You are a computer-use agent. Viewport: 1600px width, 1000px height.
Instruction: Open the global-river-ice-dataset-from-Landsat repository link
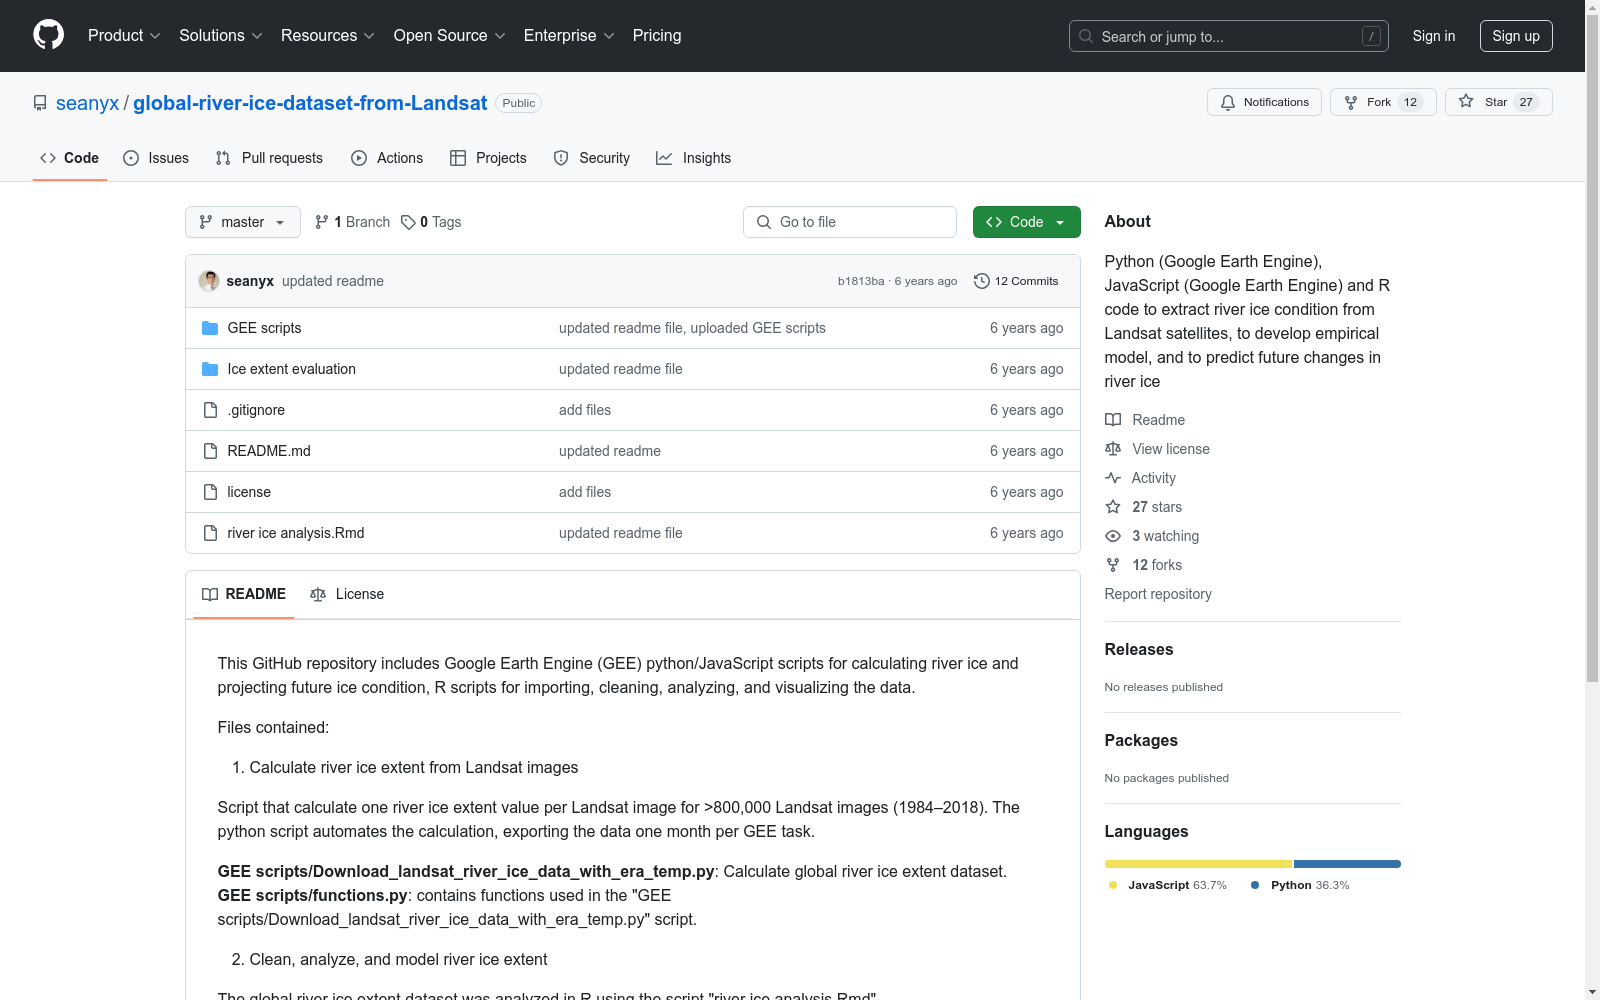(x=310, y=103)
